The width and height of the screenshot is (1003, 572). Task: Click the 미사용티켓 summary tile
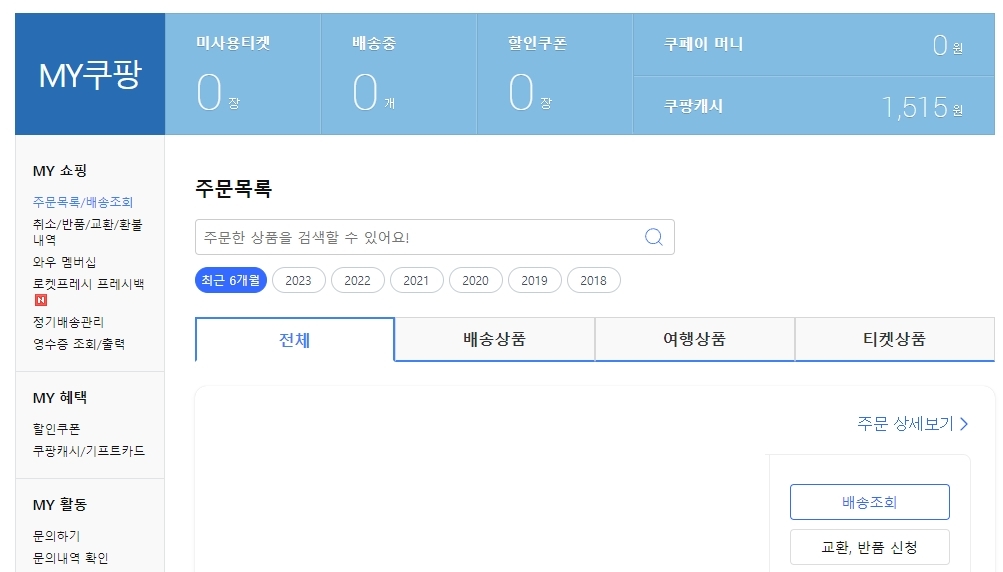pyautogui.click(x=243, y=74)
